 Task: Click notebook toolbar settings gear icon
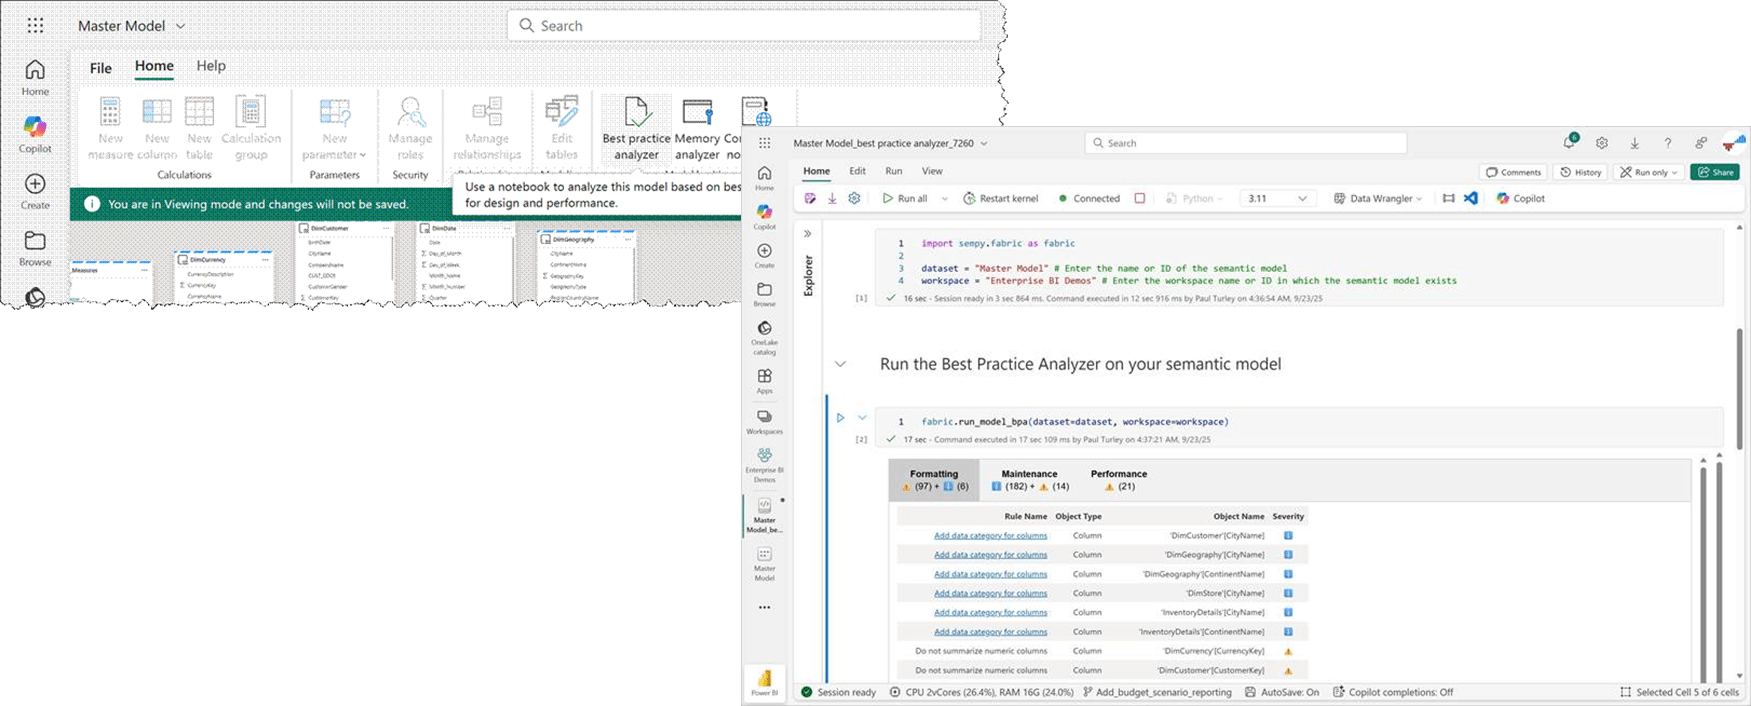coord(854,198)
